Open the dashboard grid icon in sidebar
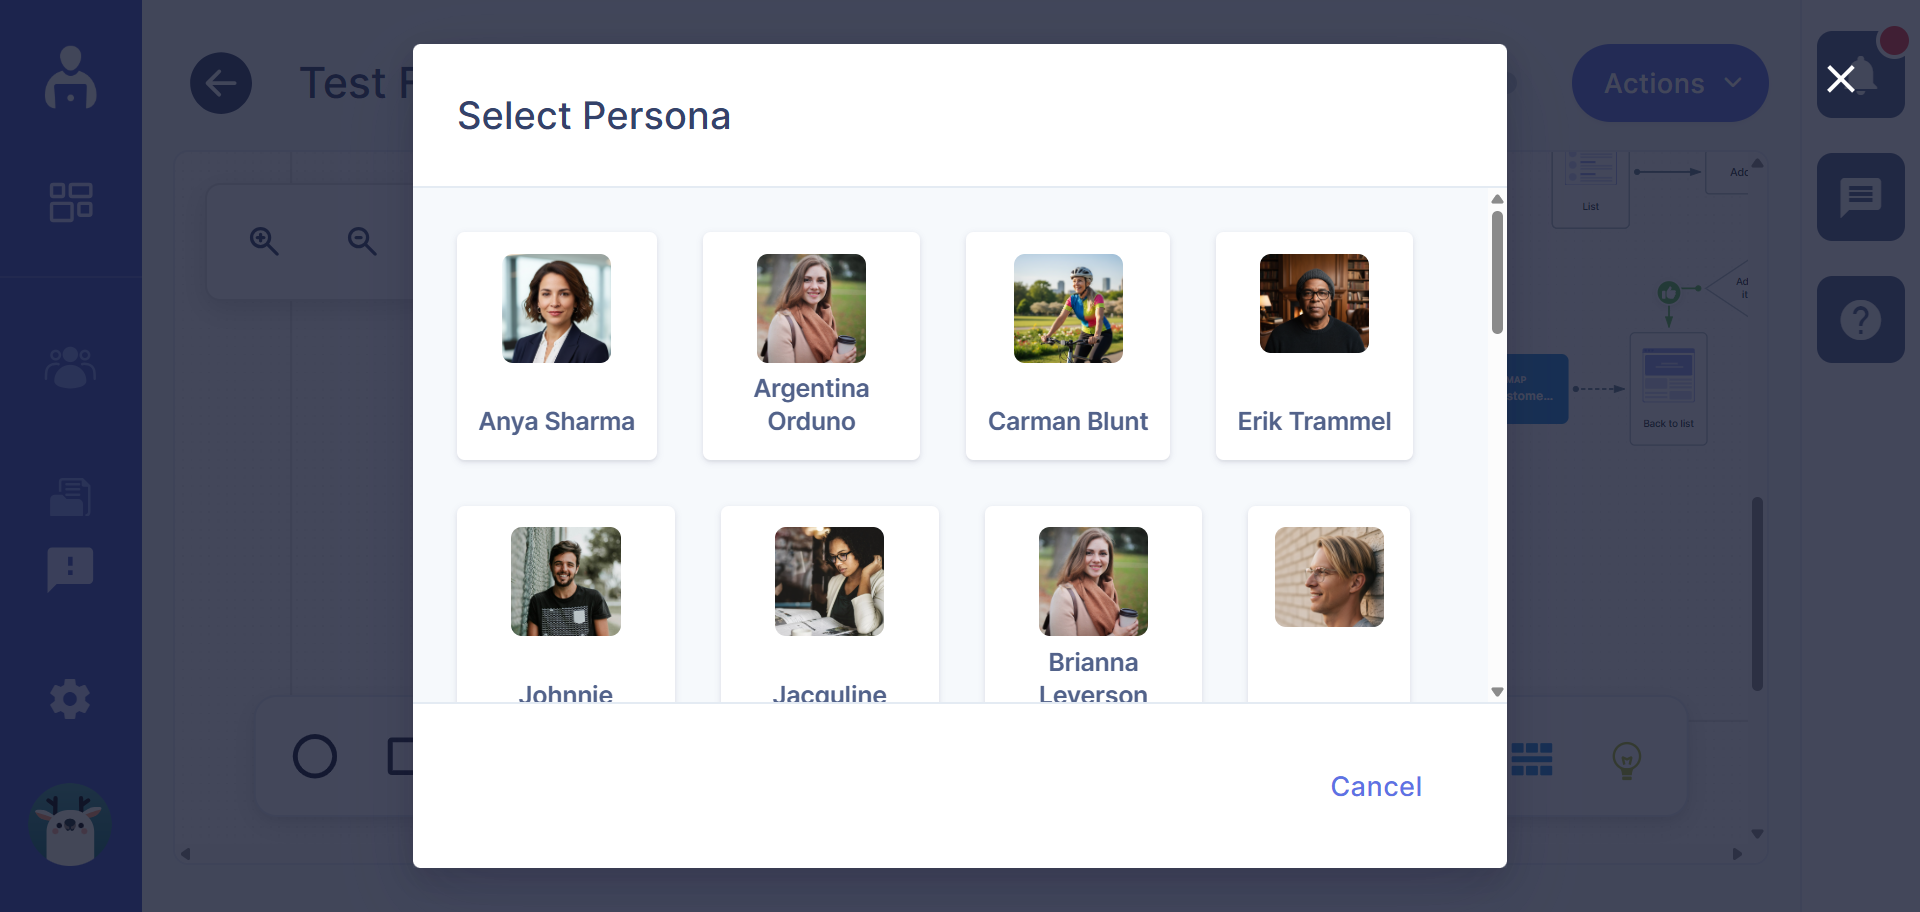This screenshot has width=1920, height=912. (71, 202)
